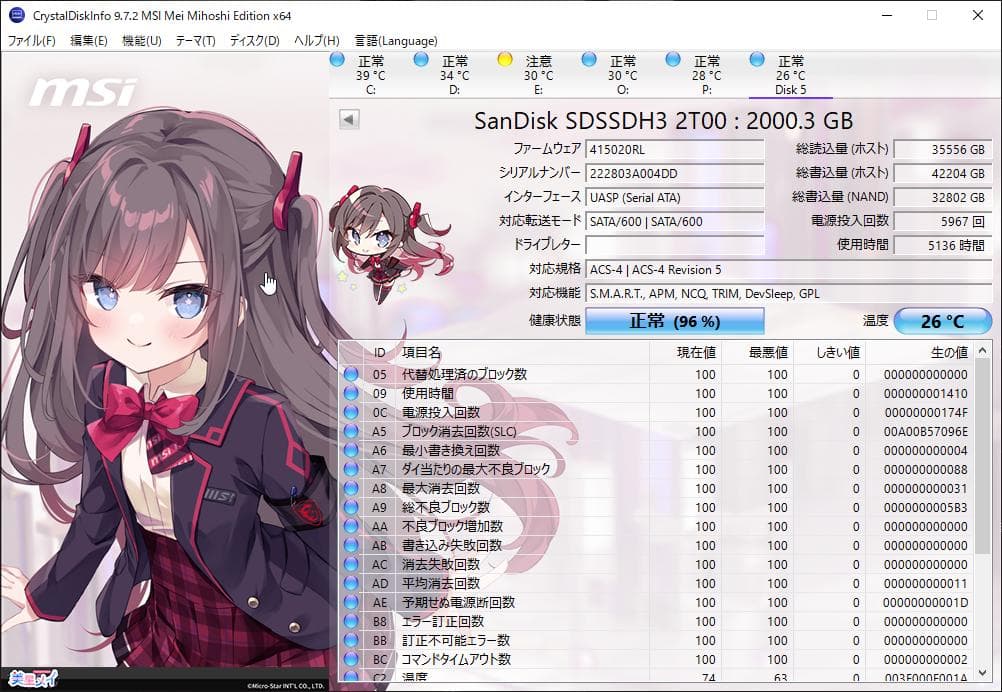This screenshot has width=1002, height=692.
Task: Click the blue dot beside 代替処理済のブロック数 row
Action: 351,375
